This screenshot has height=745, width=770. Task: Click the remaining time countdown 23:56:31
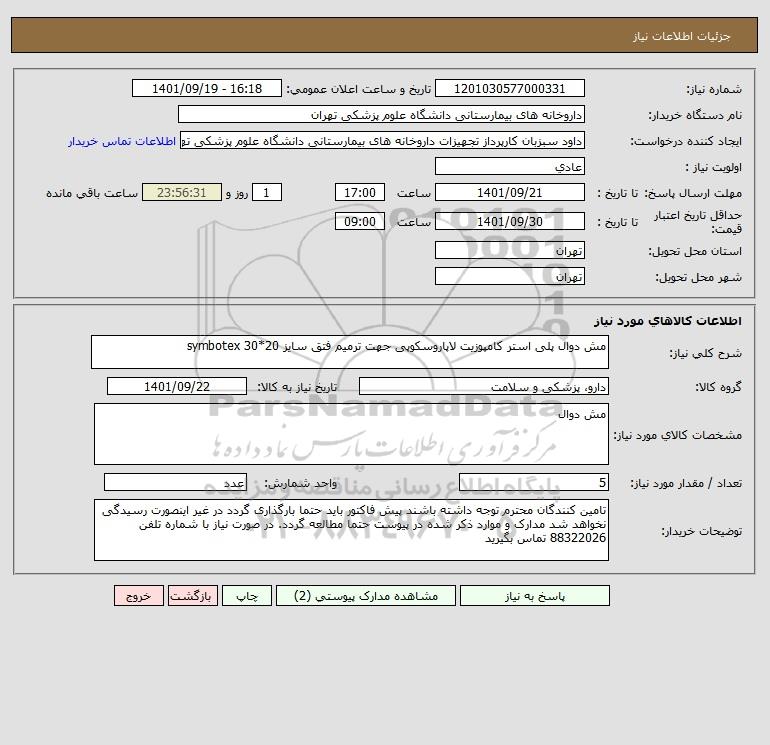click(x=182, y=193)
